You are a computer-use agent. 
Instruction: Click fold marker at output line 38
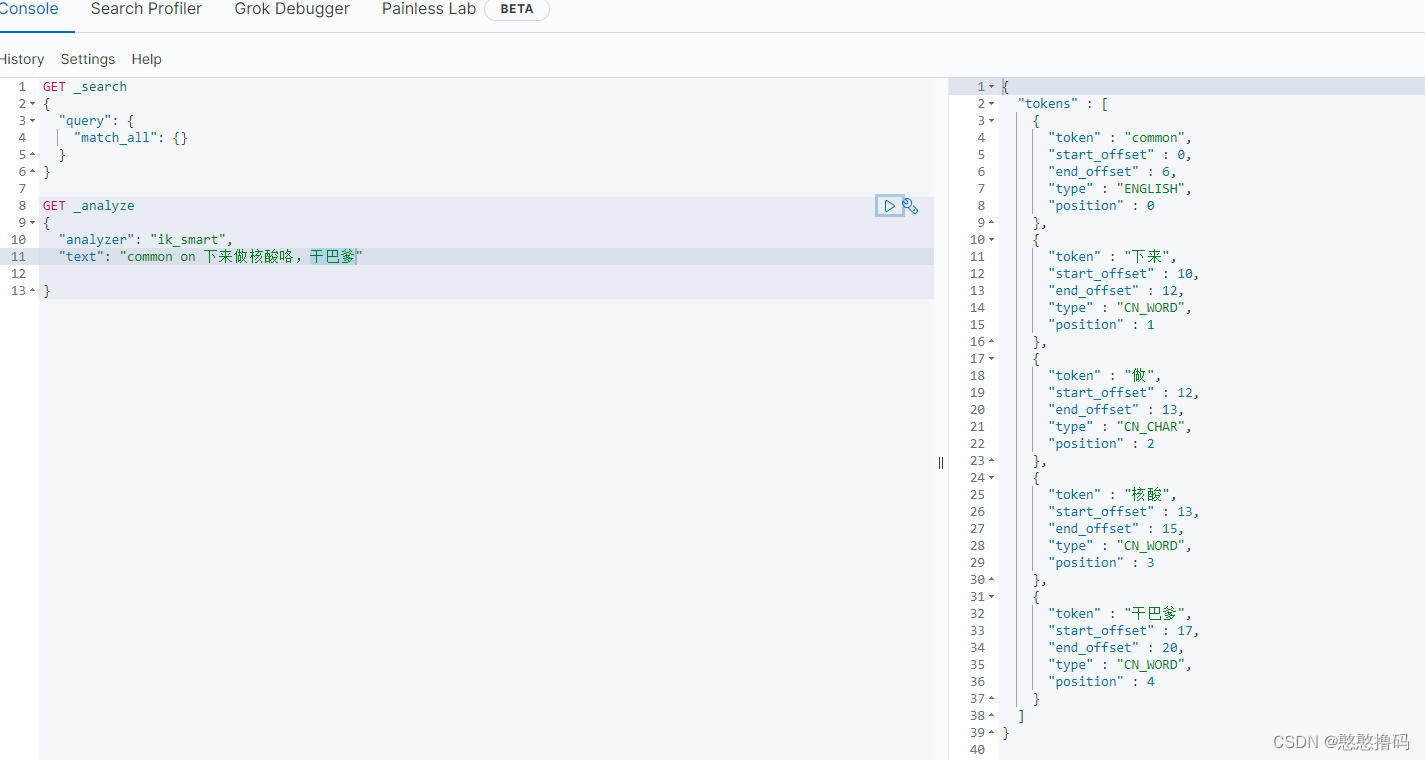tap(991, 716)
